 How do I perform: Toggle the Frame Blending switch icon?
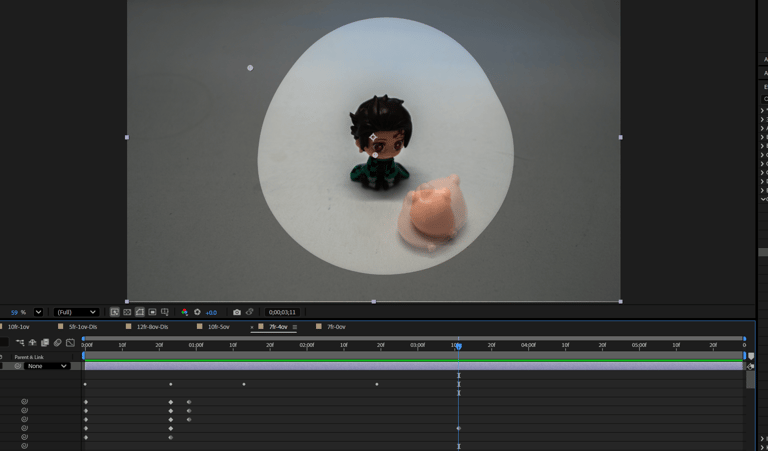pos(45,342)
